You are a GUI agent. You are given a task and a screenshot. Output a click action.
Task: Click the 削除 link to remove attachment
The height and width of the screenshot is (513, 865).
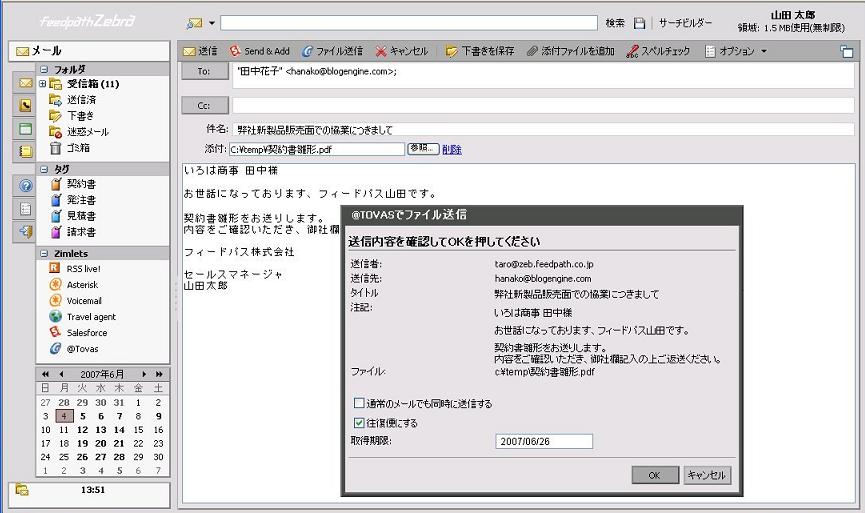tap(451, 149)
